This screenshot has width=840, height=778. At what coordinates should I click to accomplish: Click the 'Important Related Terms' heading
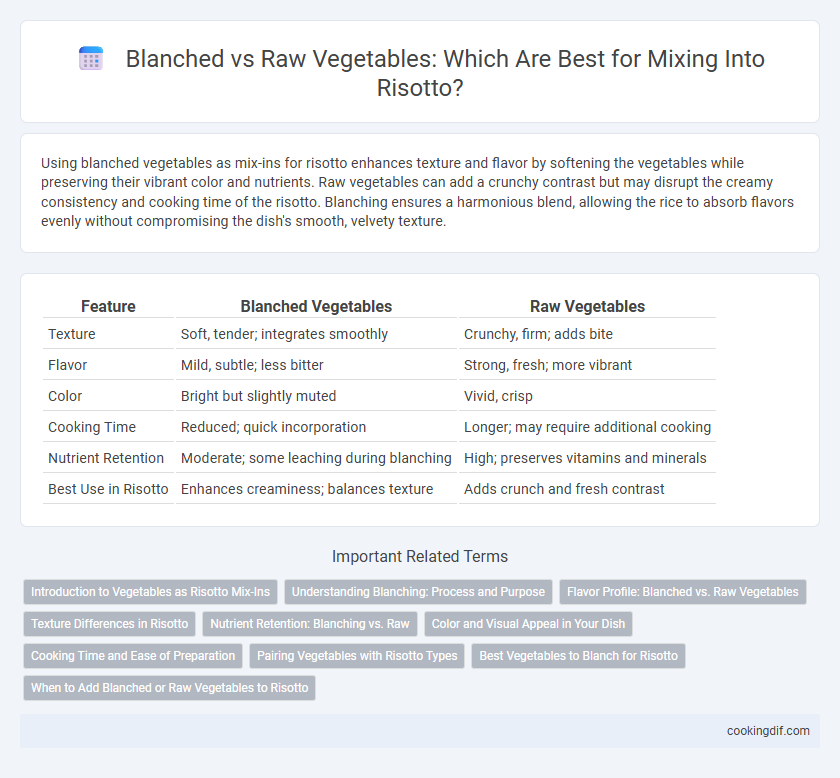click(x=419, y=556)
